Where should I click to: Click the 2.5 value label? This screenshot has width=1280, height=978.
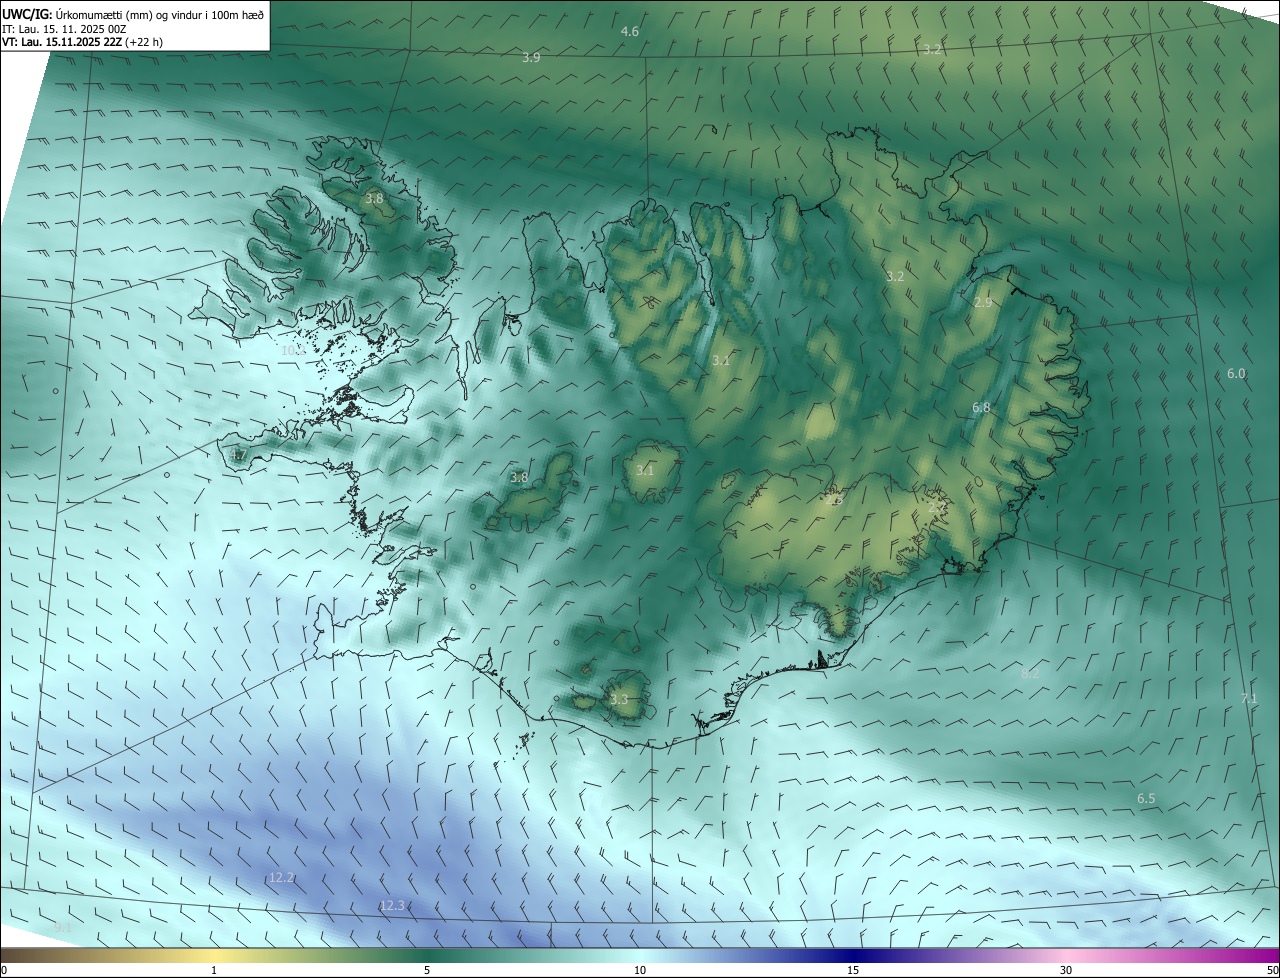(836, 499)
